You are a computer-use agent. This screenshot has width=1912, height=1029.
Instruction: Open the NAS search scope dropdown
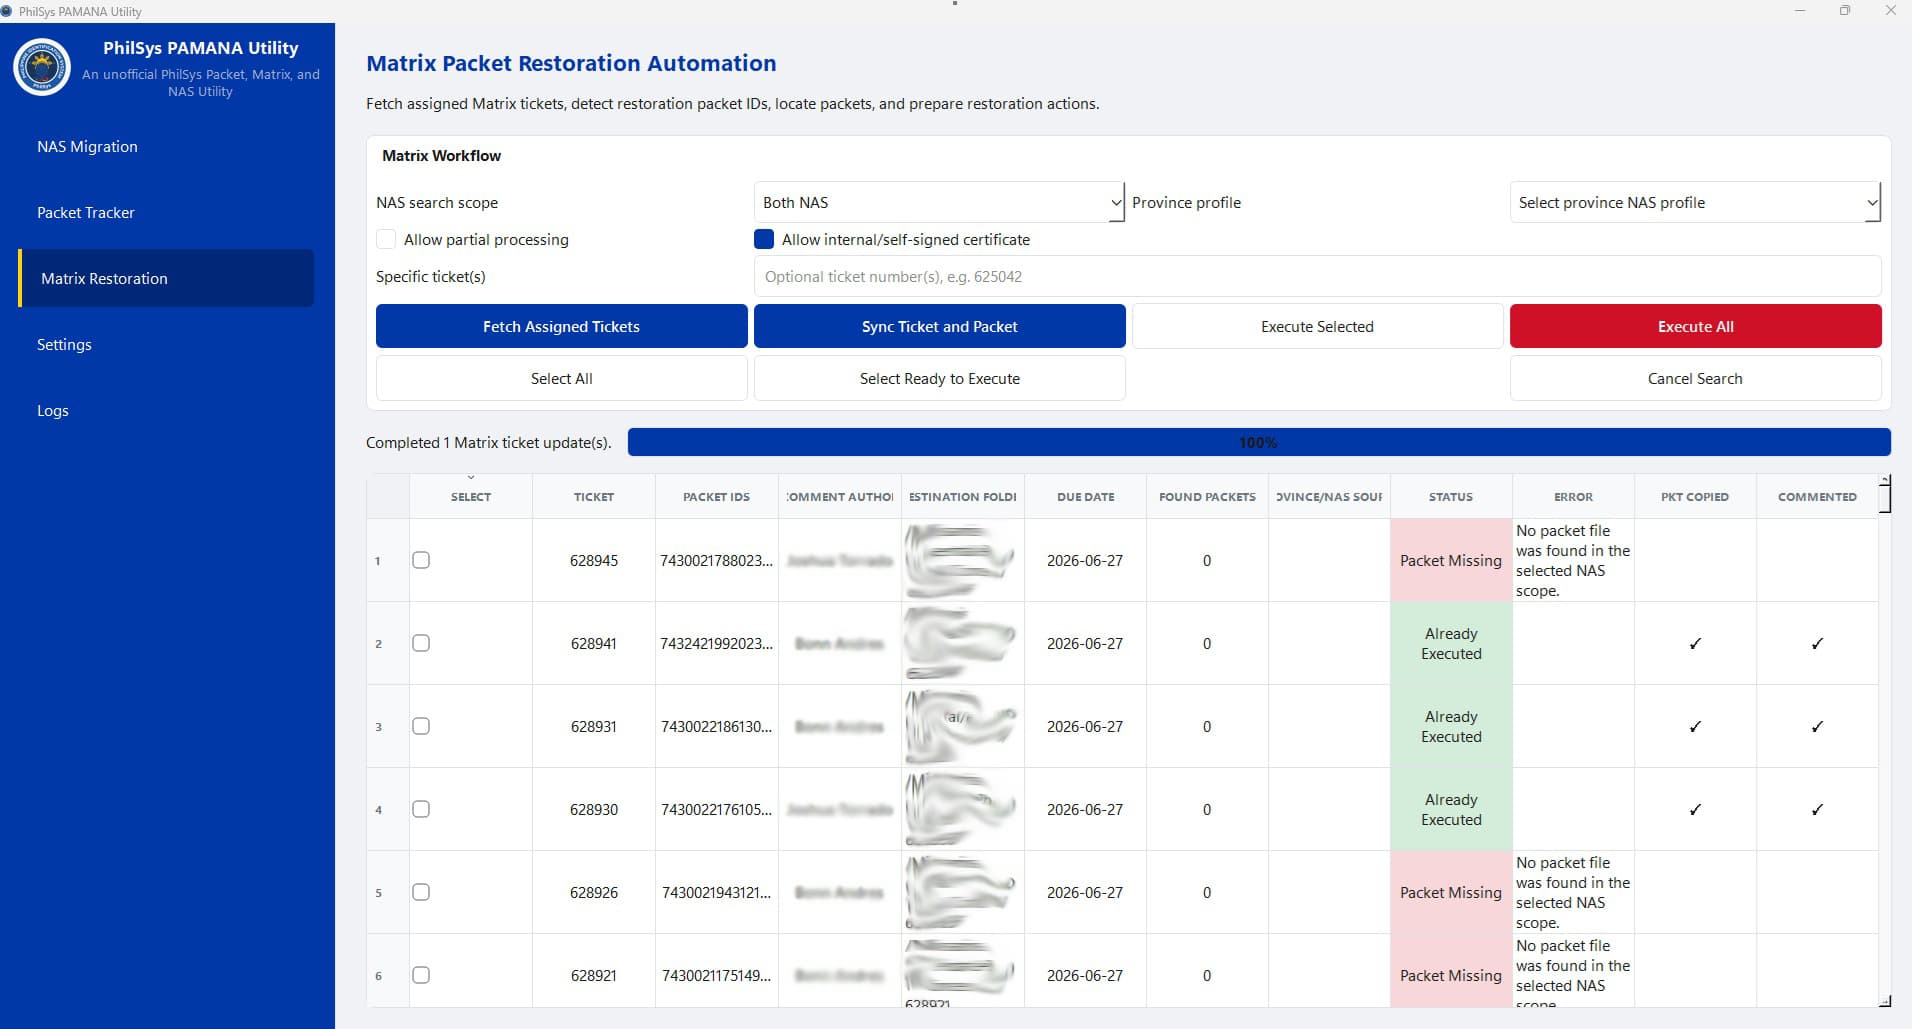click(x=939, y=202)
